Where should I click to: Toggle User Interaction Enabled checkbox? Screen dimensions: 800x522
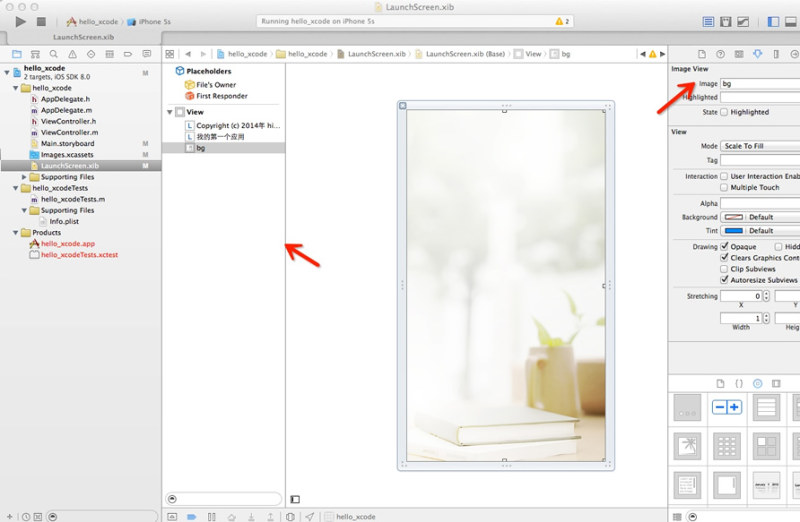click(x=724, y=176)
